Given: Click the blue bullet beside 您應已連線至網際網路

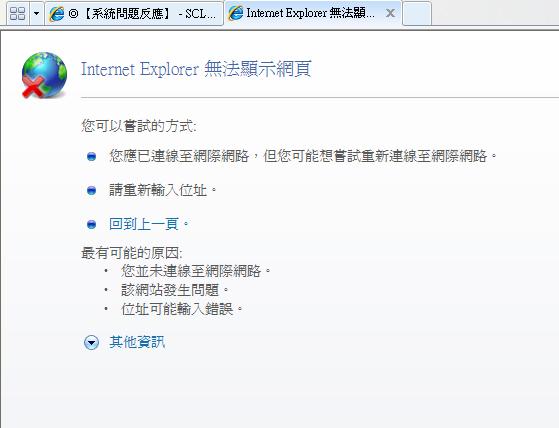Looking at the screenshot, I should pos(91,156).
